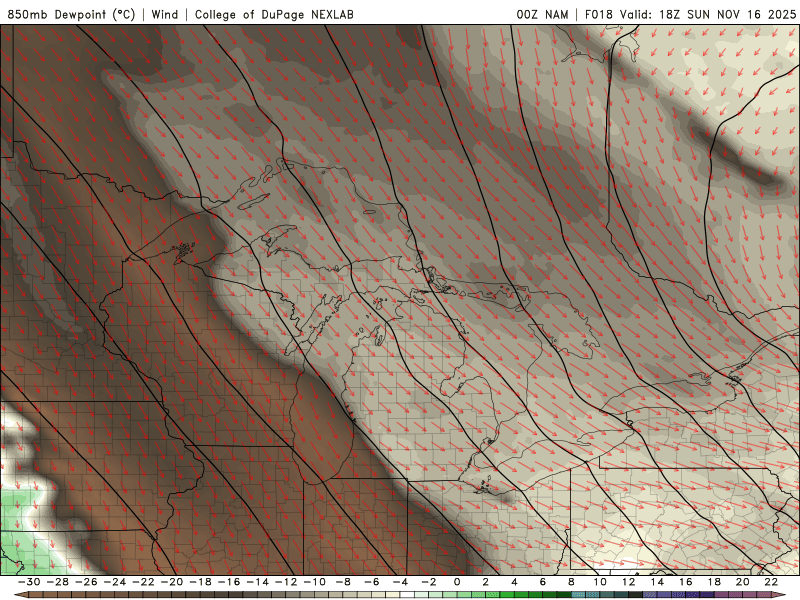800x600 pixels.
Task: Click the 16 value on the color scale
Action: (x=686, y=582)
